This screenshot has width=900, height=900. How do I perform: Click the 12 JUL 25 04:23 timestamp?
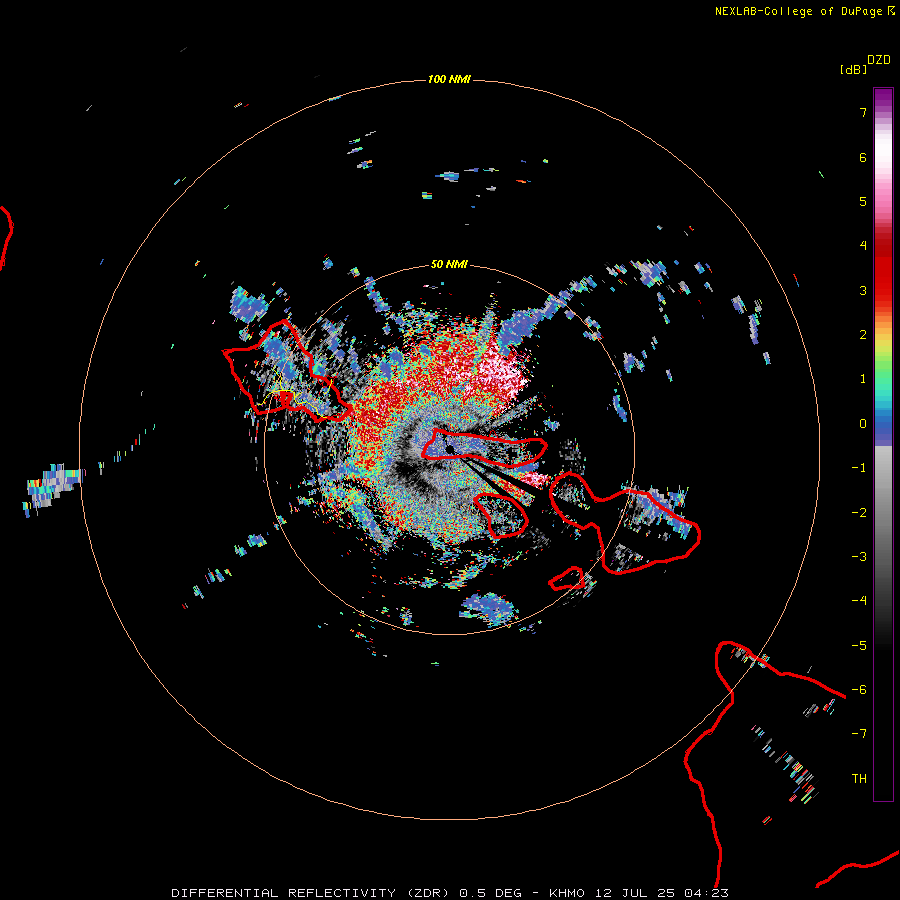pos(662,893)
